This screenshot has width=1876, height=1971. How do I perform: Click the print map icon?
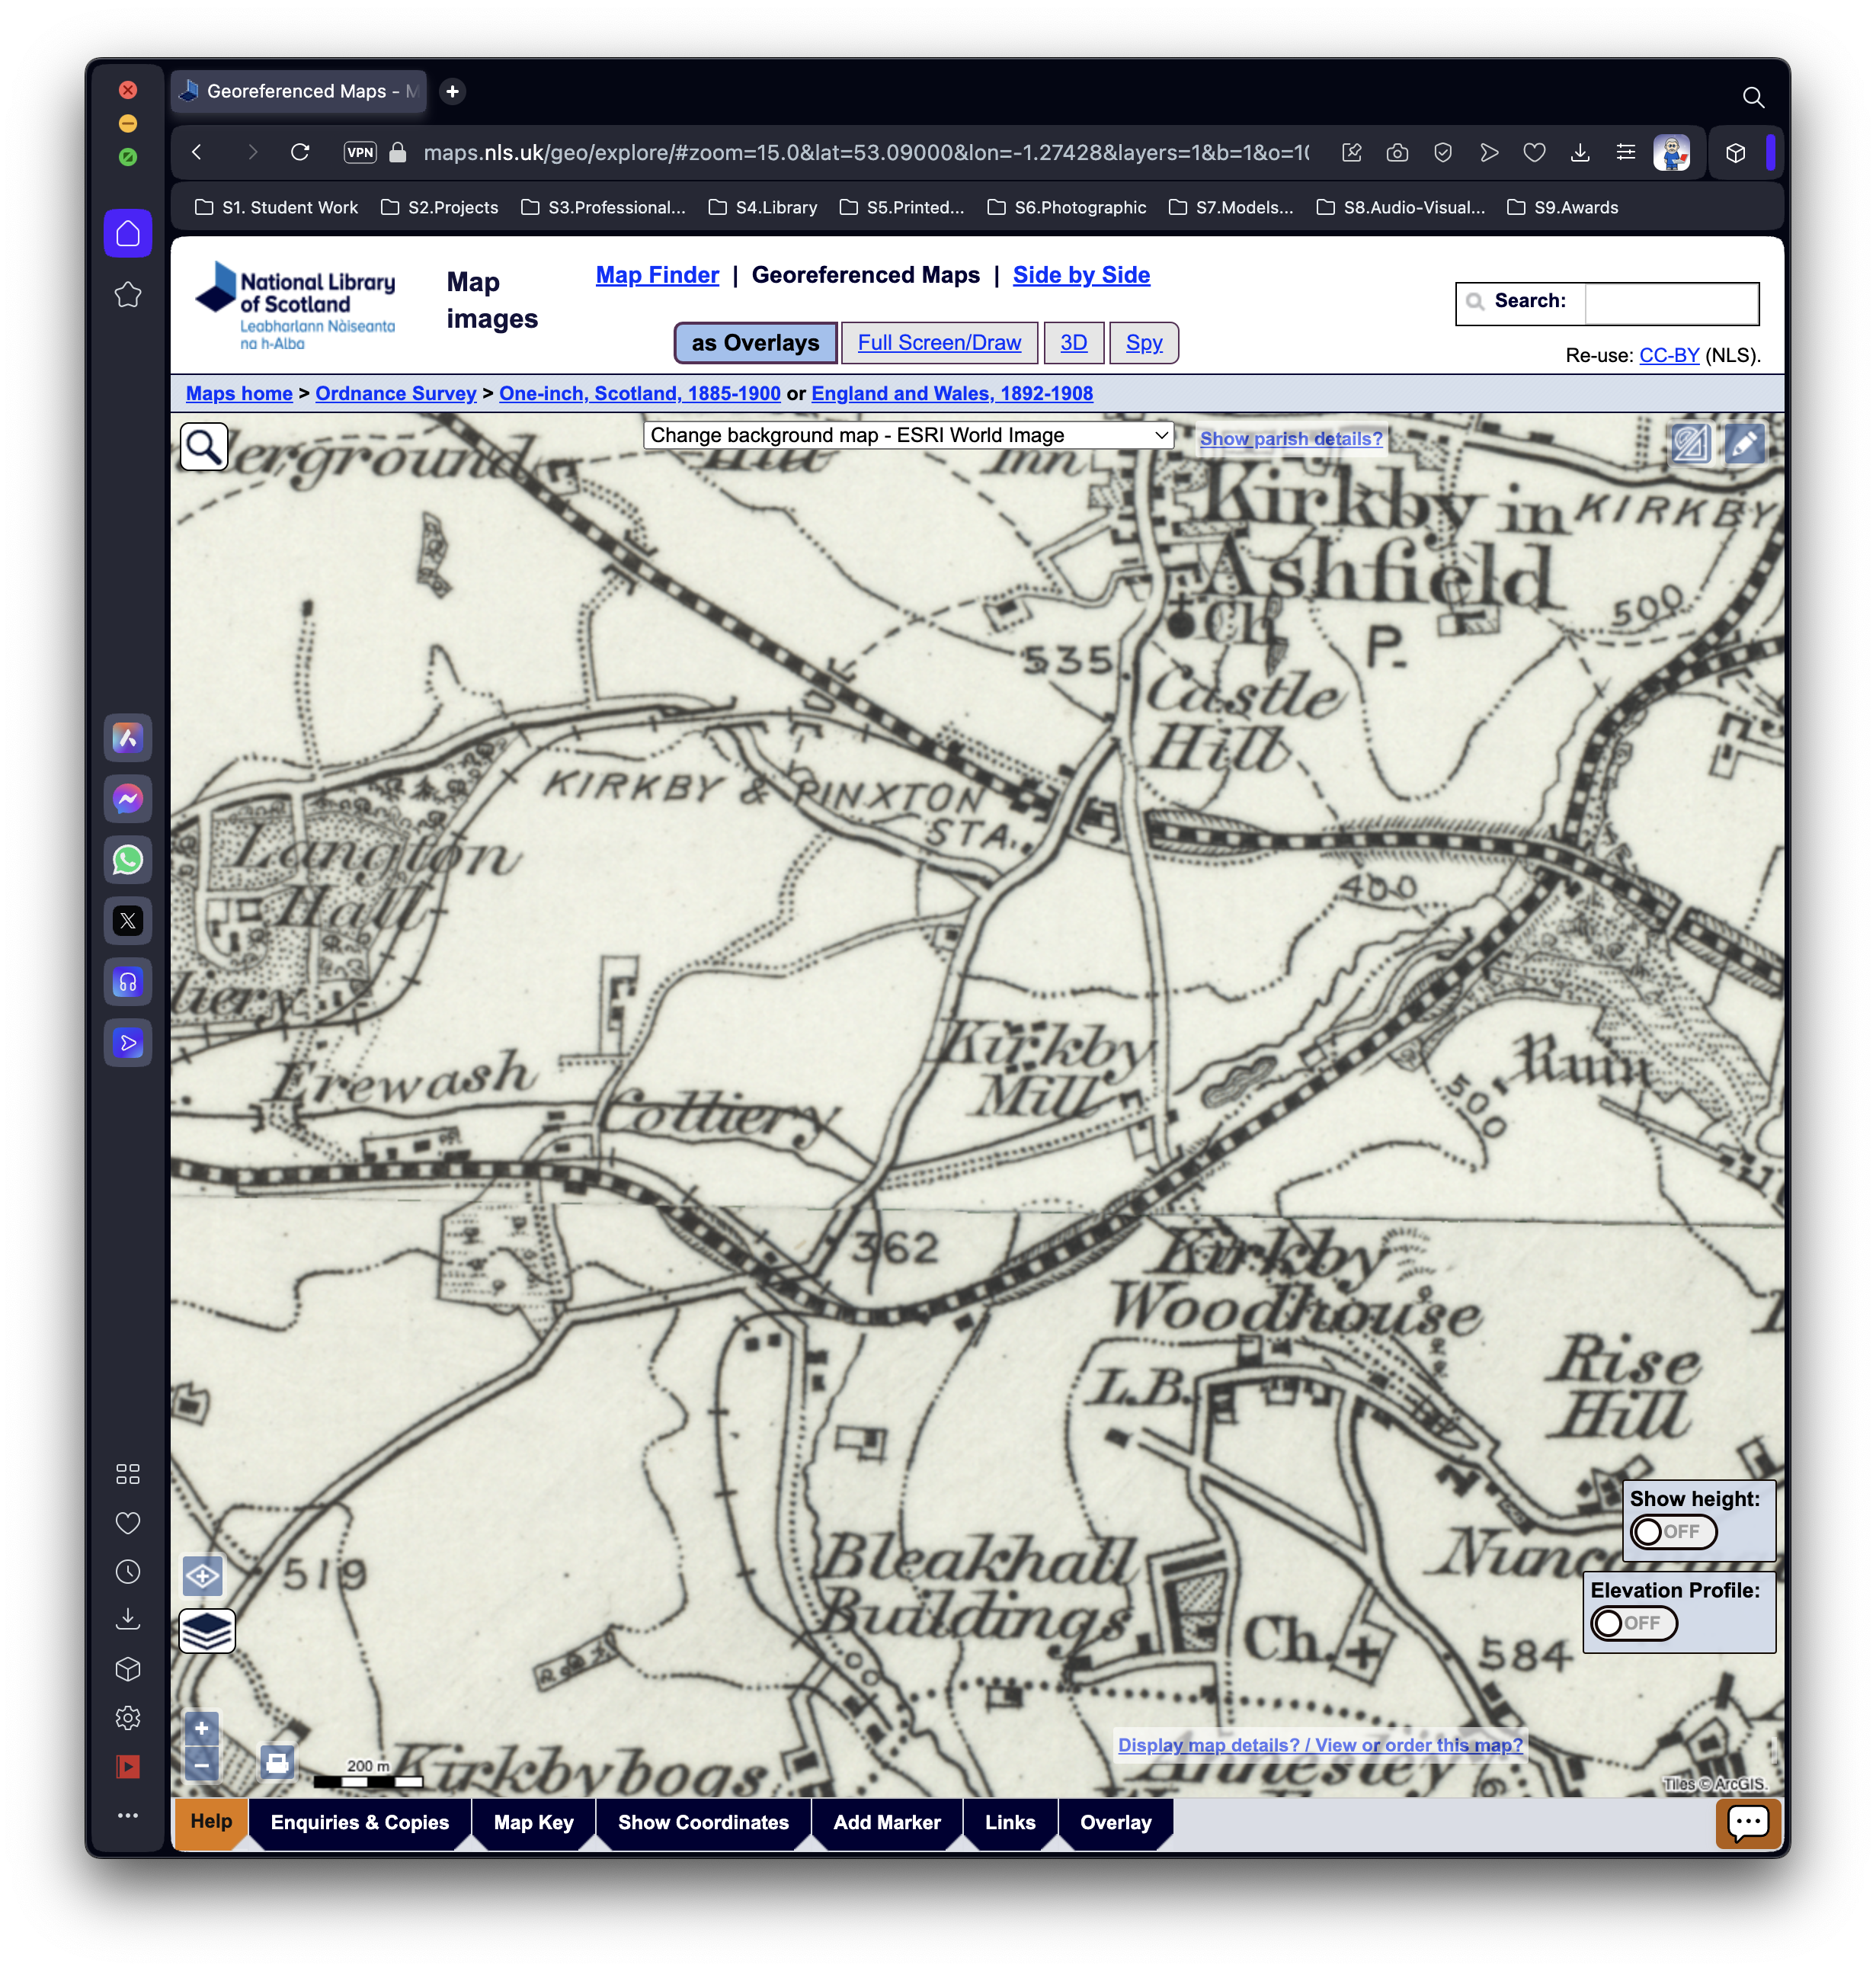(x=277, y=1762)
